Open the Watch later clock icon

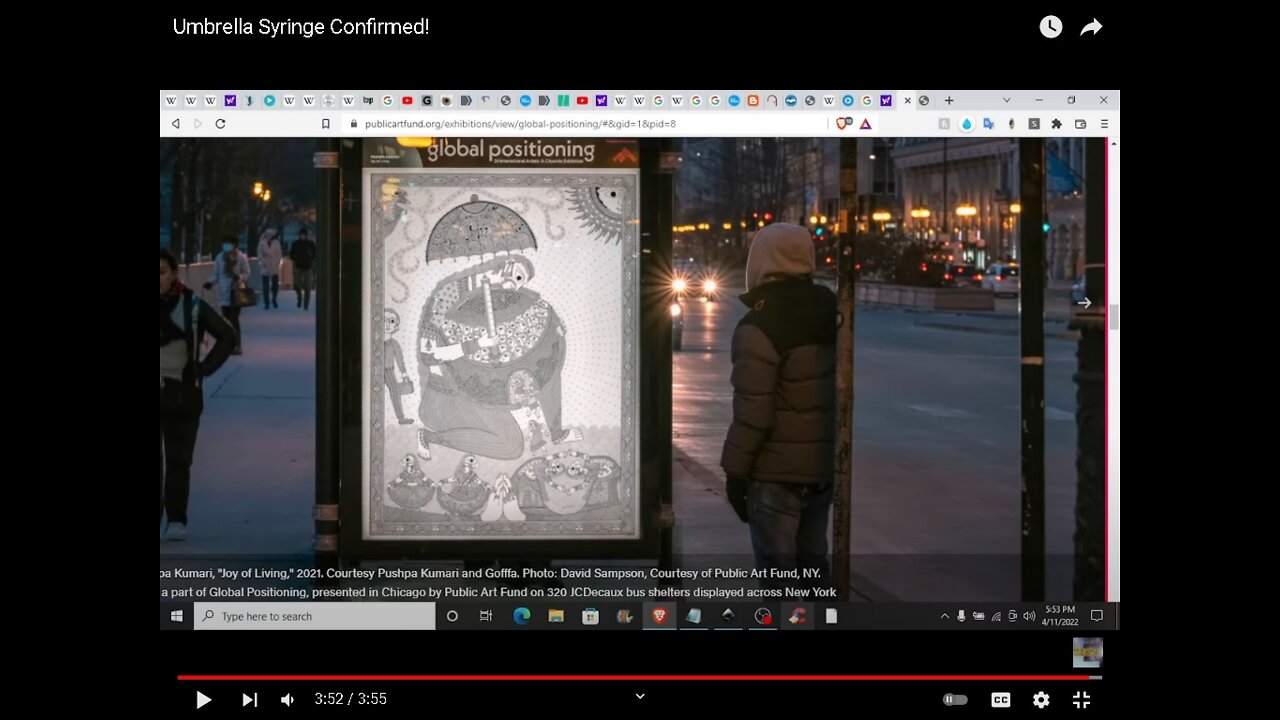pos(1051,27)
